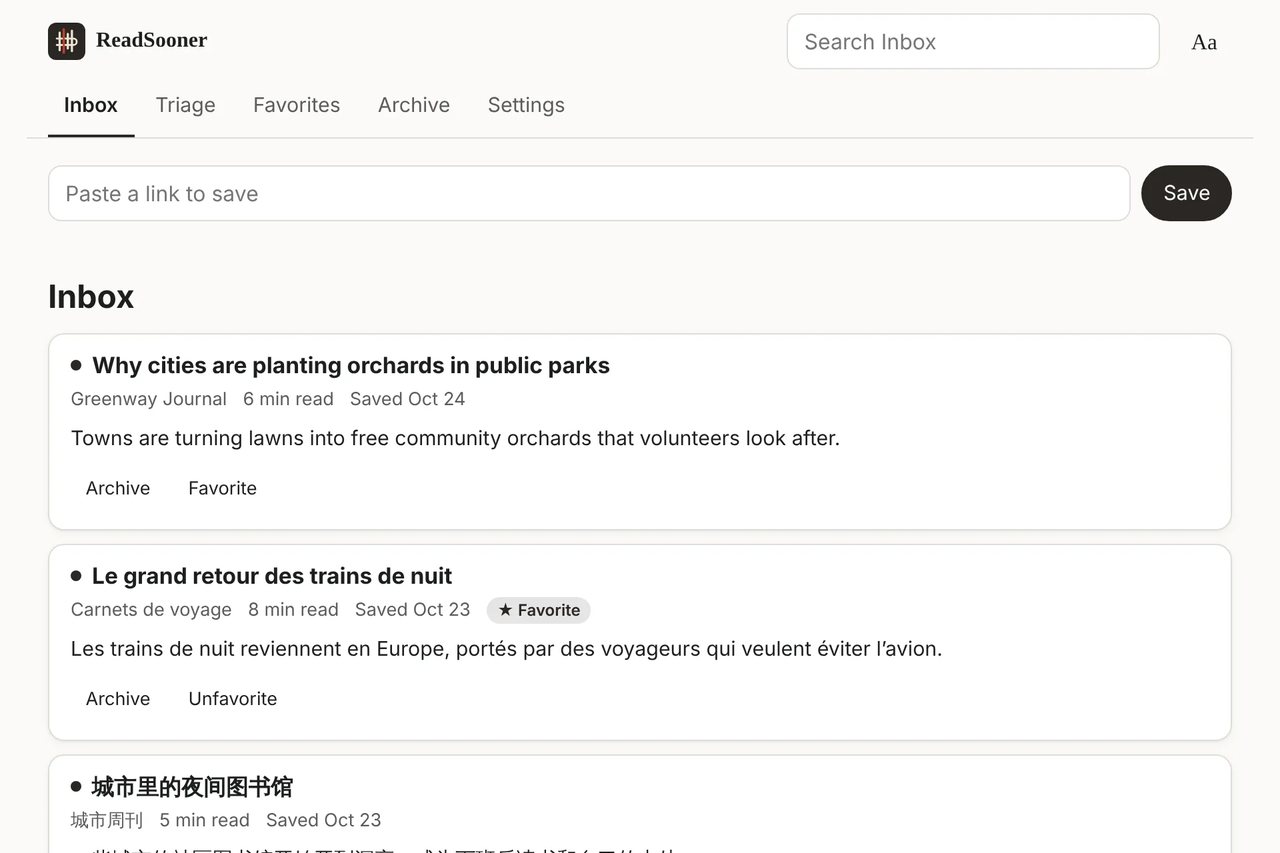
Task: Archive the orchards in public parks article
Action: tap(118, 488)
